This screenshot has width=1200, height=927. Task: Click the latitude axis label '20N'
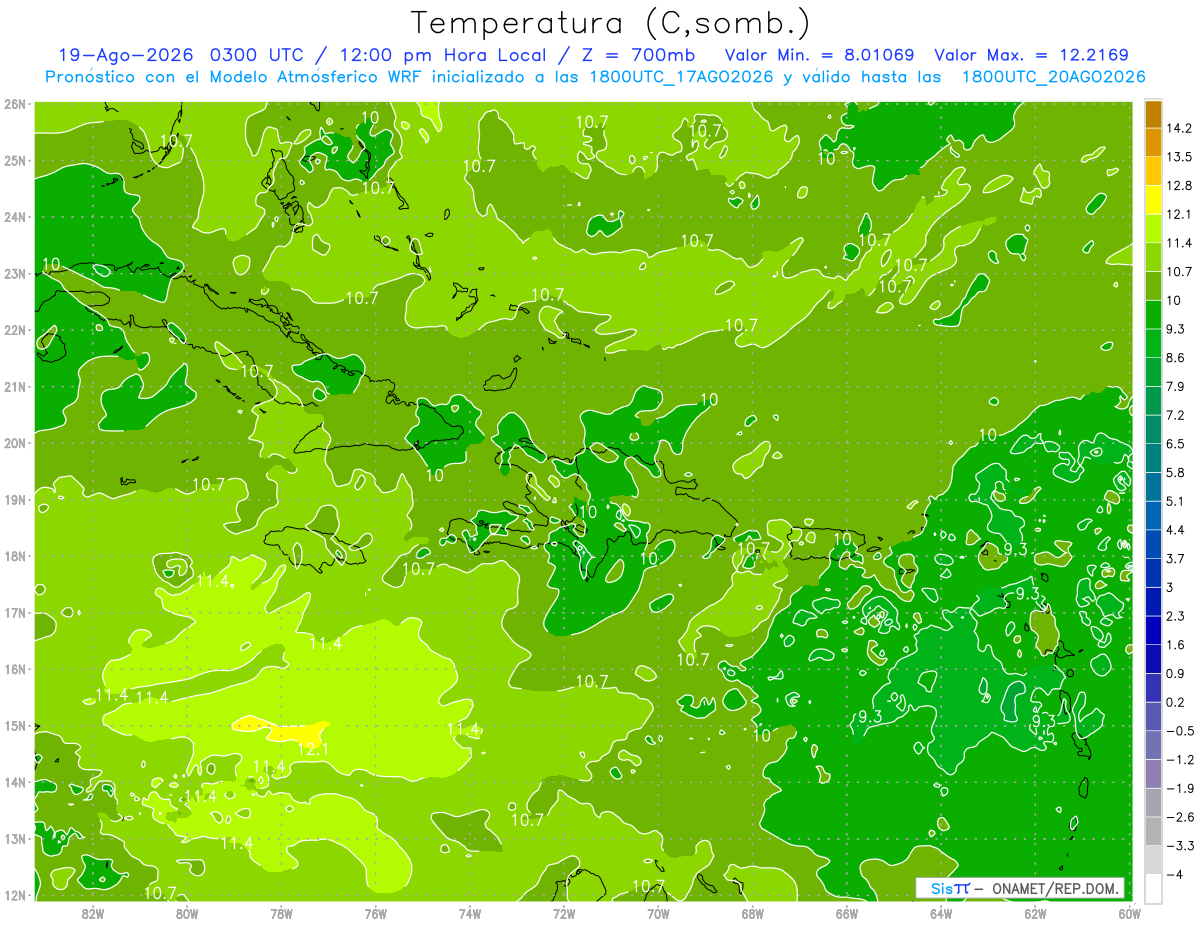click(14, 443)
